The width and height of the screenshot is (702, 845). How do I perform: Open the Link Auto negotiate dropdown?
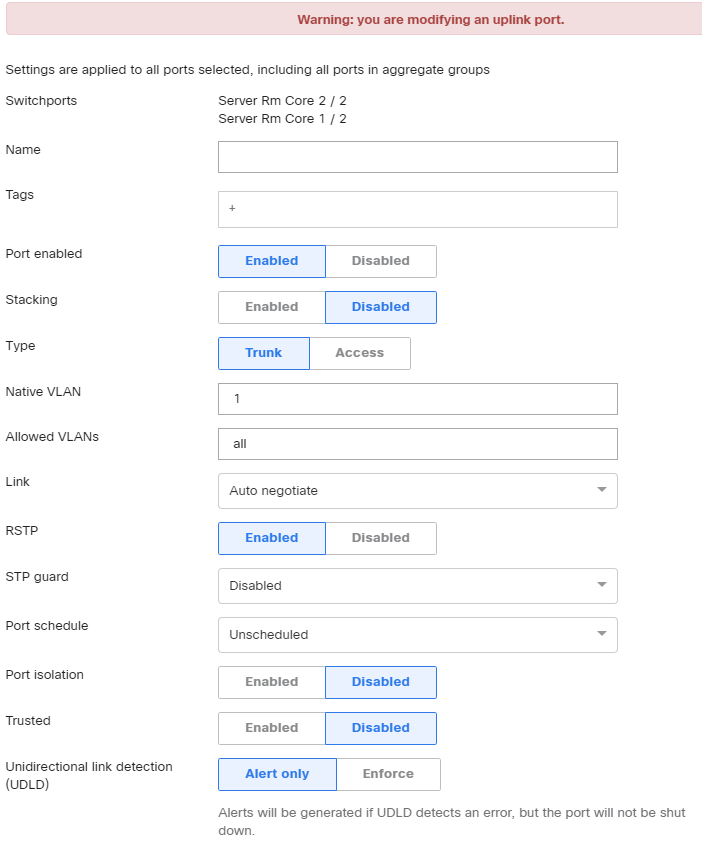point(417,491)
